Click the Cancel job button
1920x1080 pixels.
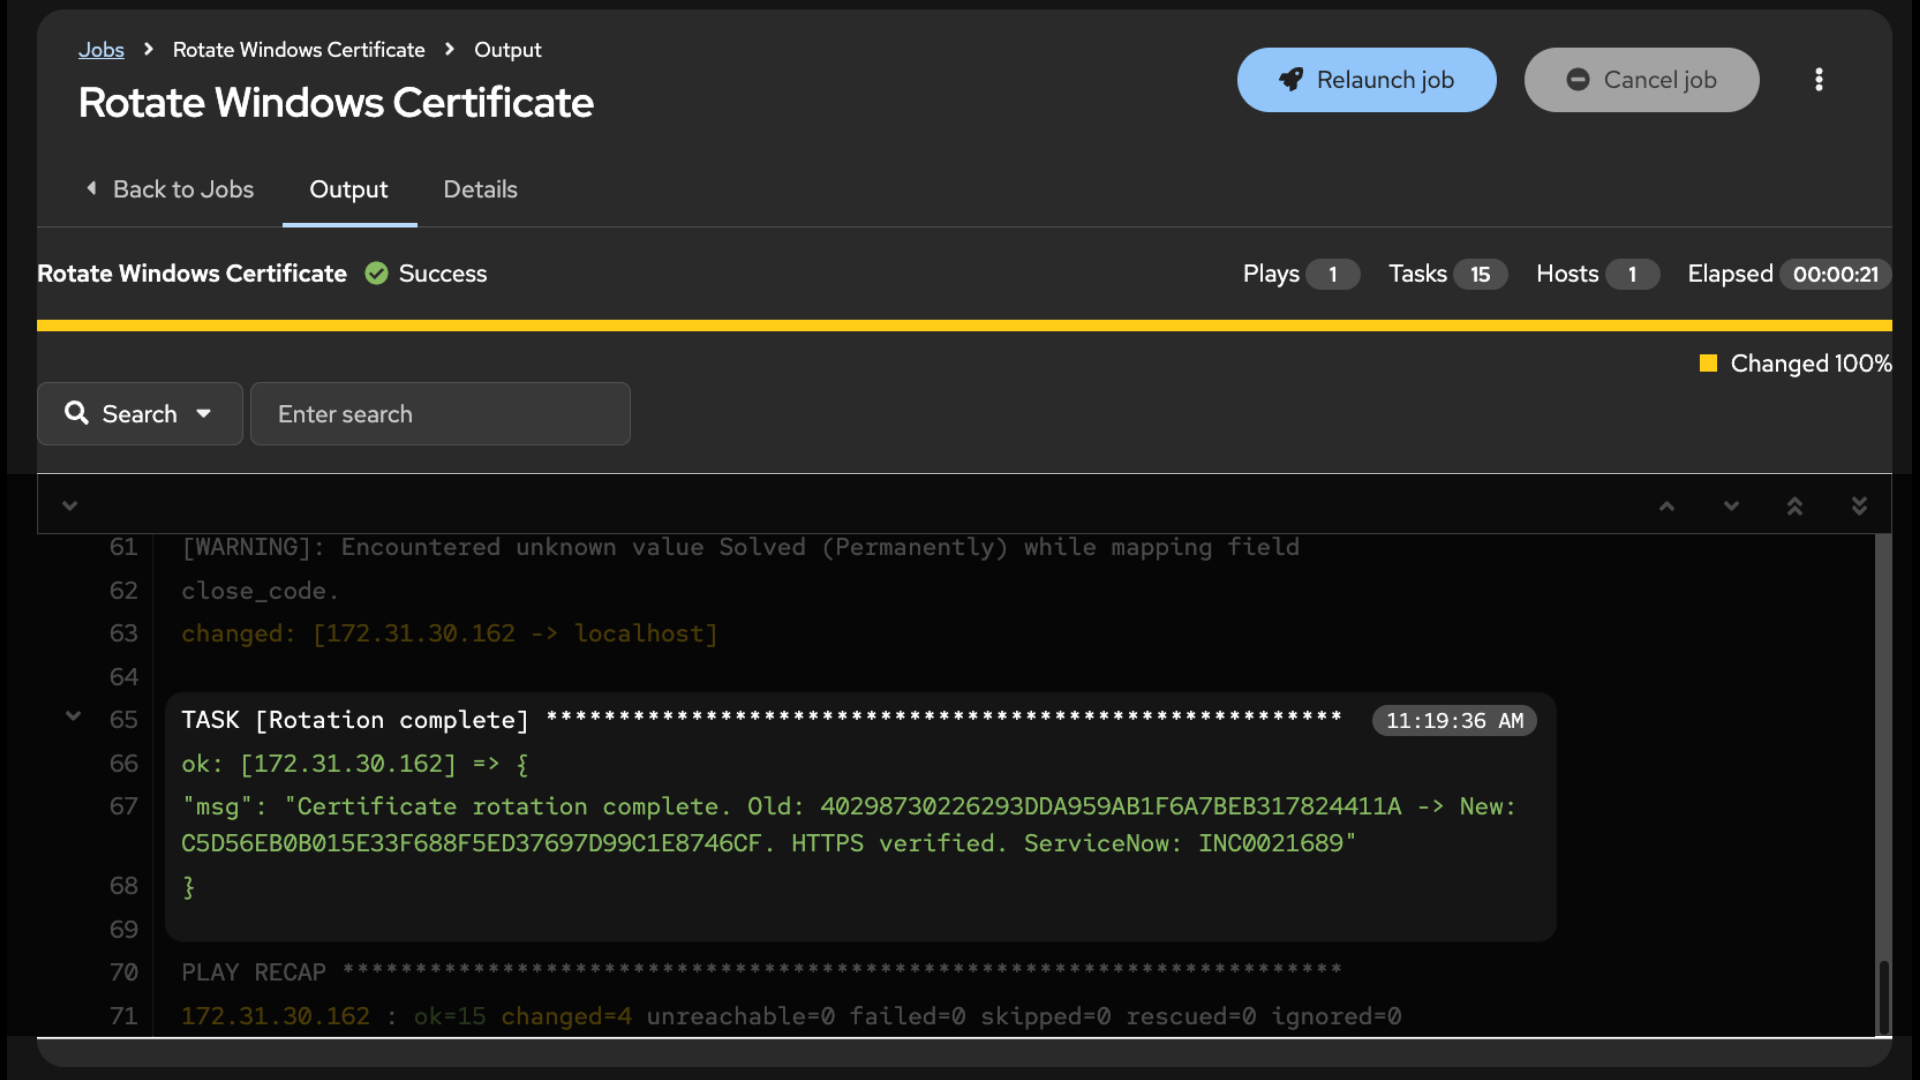pyautogui.click(x=1641, y=80)
